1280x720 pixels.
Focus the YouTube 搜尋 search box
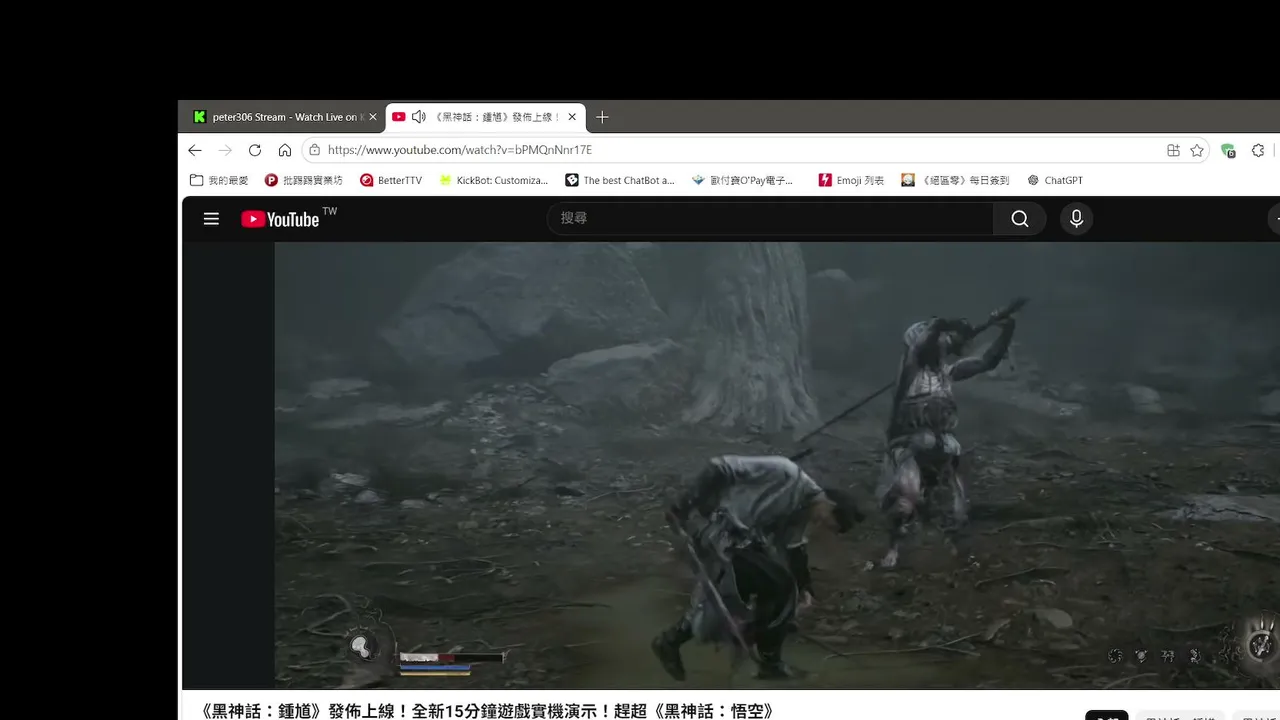pyautogui.click(x=770, y=218)
